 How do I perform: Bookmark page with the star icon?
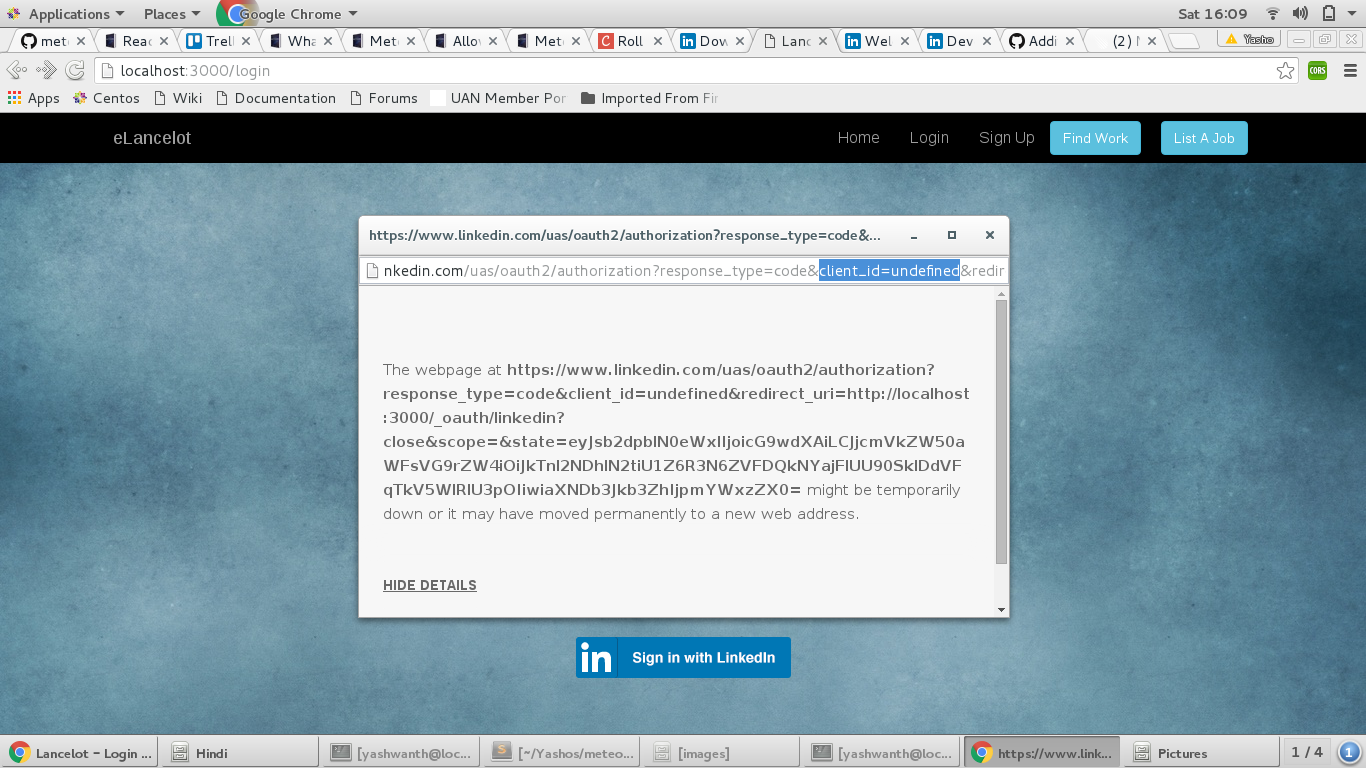1285,70
